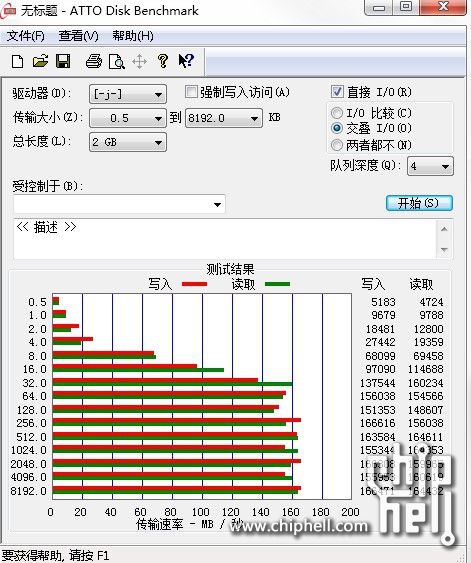Select the 两者都不 radio option

click(337, 145)
